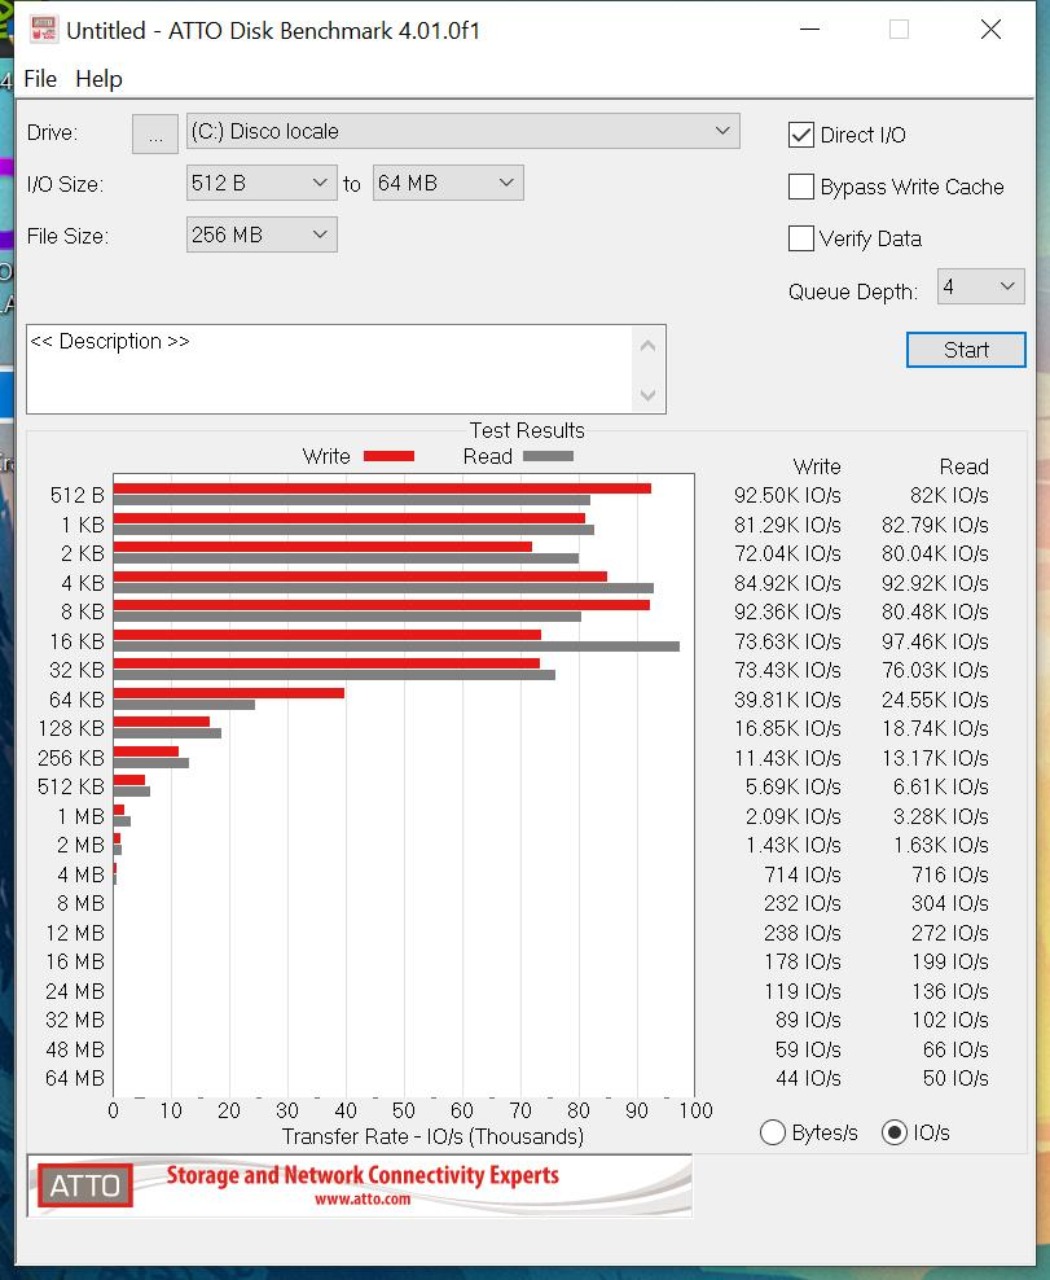Click the browse drive ellipsis button
This screenshot has width=1050, height=1280.
pyautogui.click(x=155, y=135)
